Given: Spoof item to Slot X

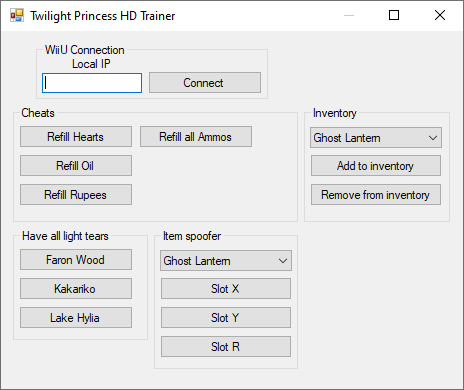Looking at the screenshot, I should click(226, 289).
